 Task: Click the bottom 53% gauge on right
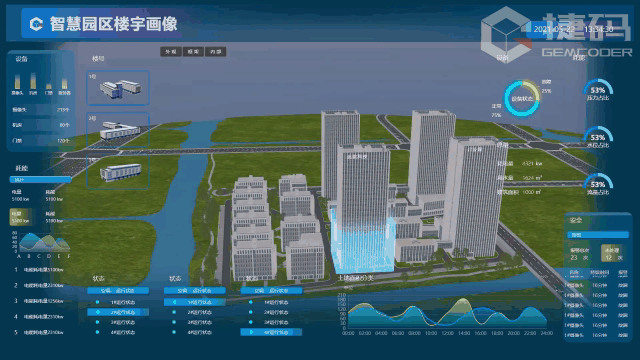coord(598,184)
